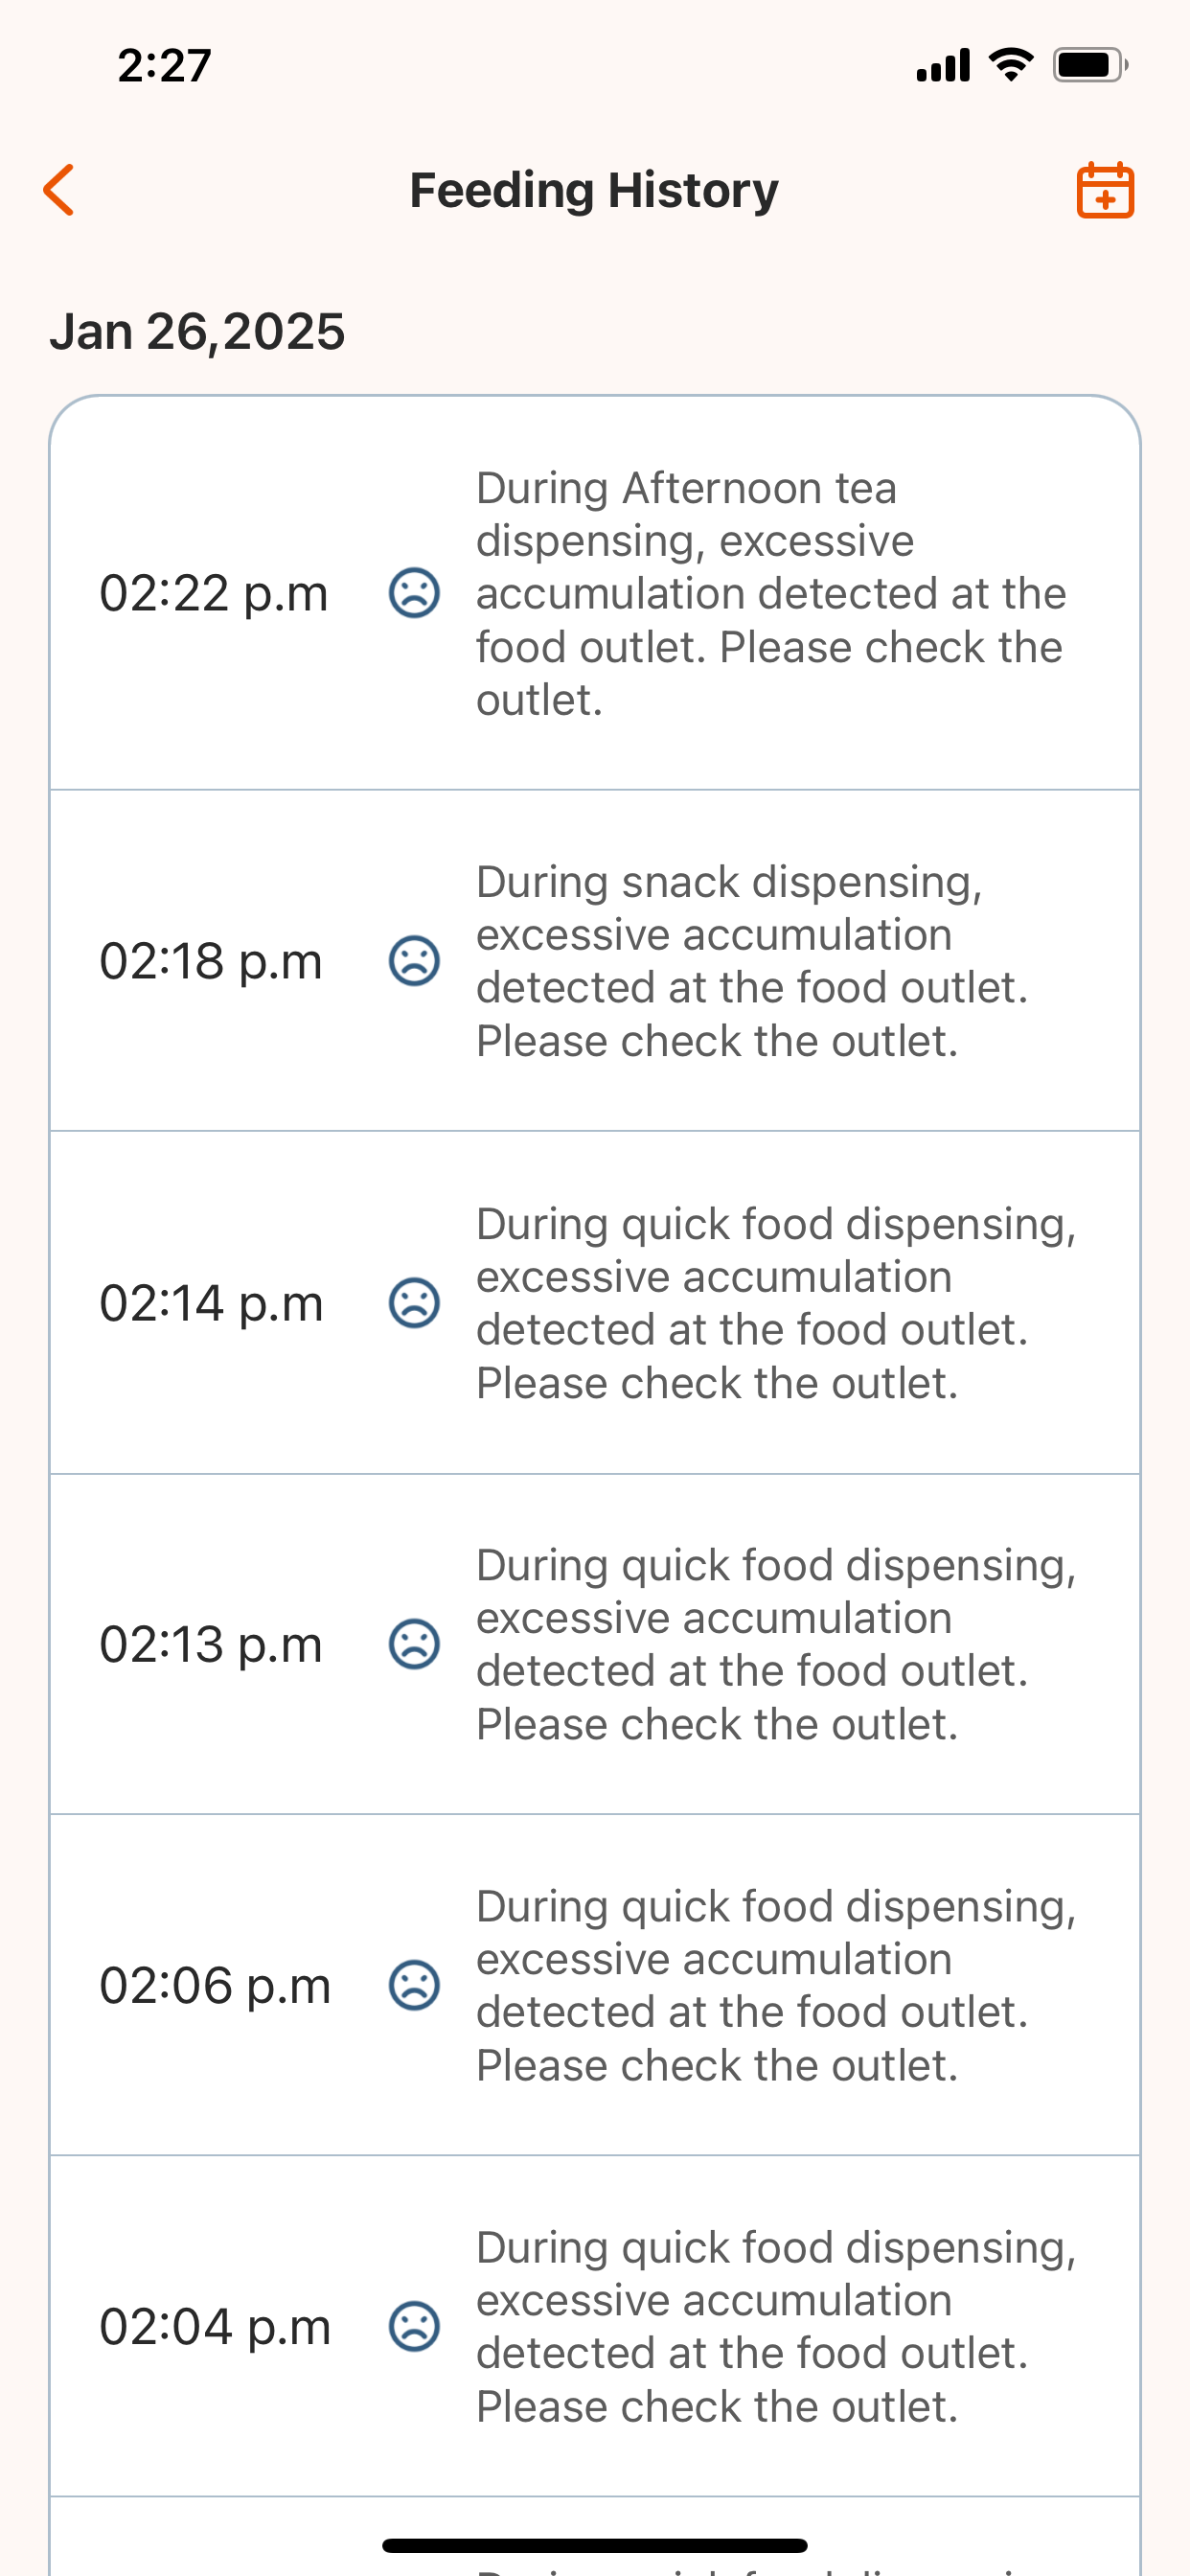Tap sad face icon at 02:04 p.m
This screenshot has width=1190, height=2576.
tap(414, 2326)
